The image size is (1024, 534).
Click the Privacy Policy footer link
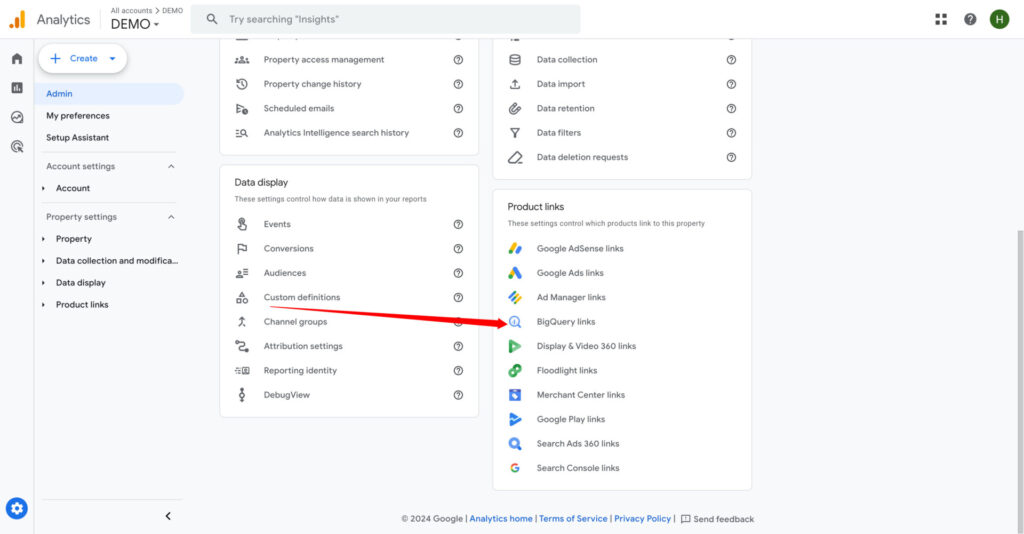pos(642,519)
